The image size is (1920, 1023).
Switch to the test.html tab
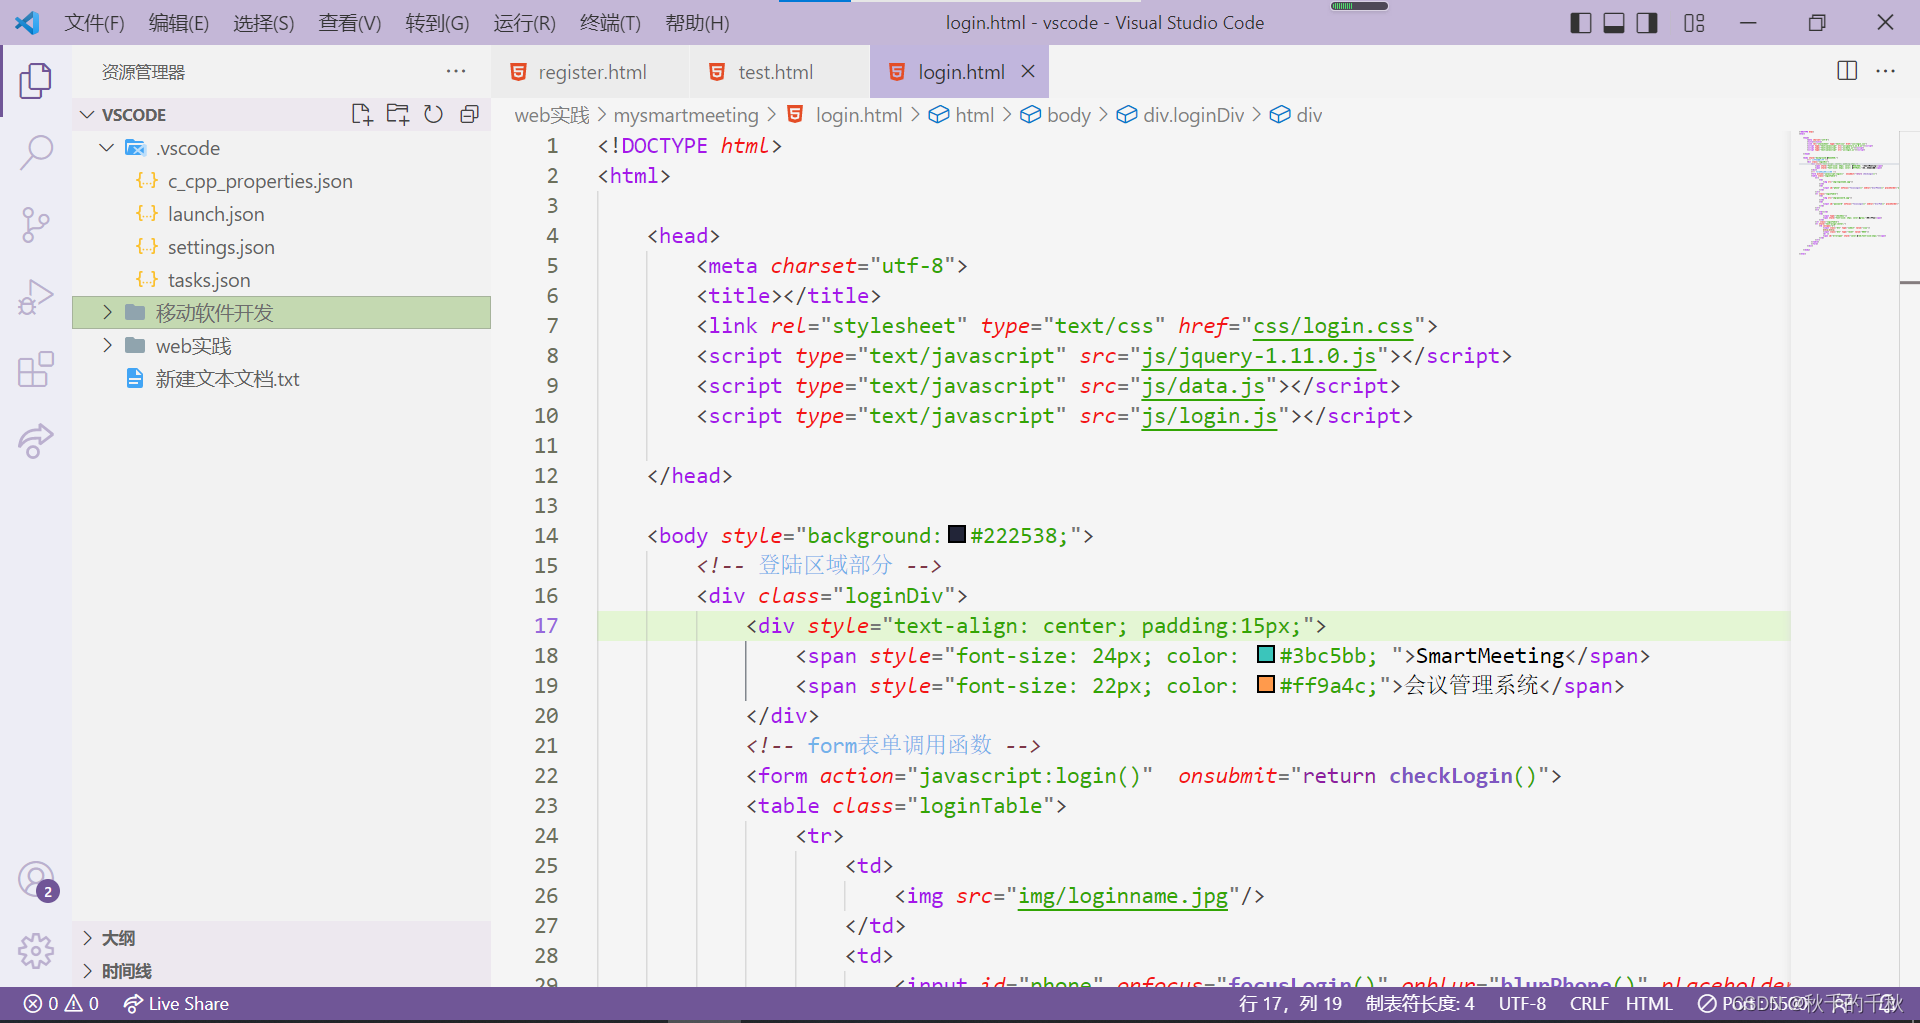click(x=779, y=72)
